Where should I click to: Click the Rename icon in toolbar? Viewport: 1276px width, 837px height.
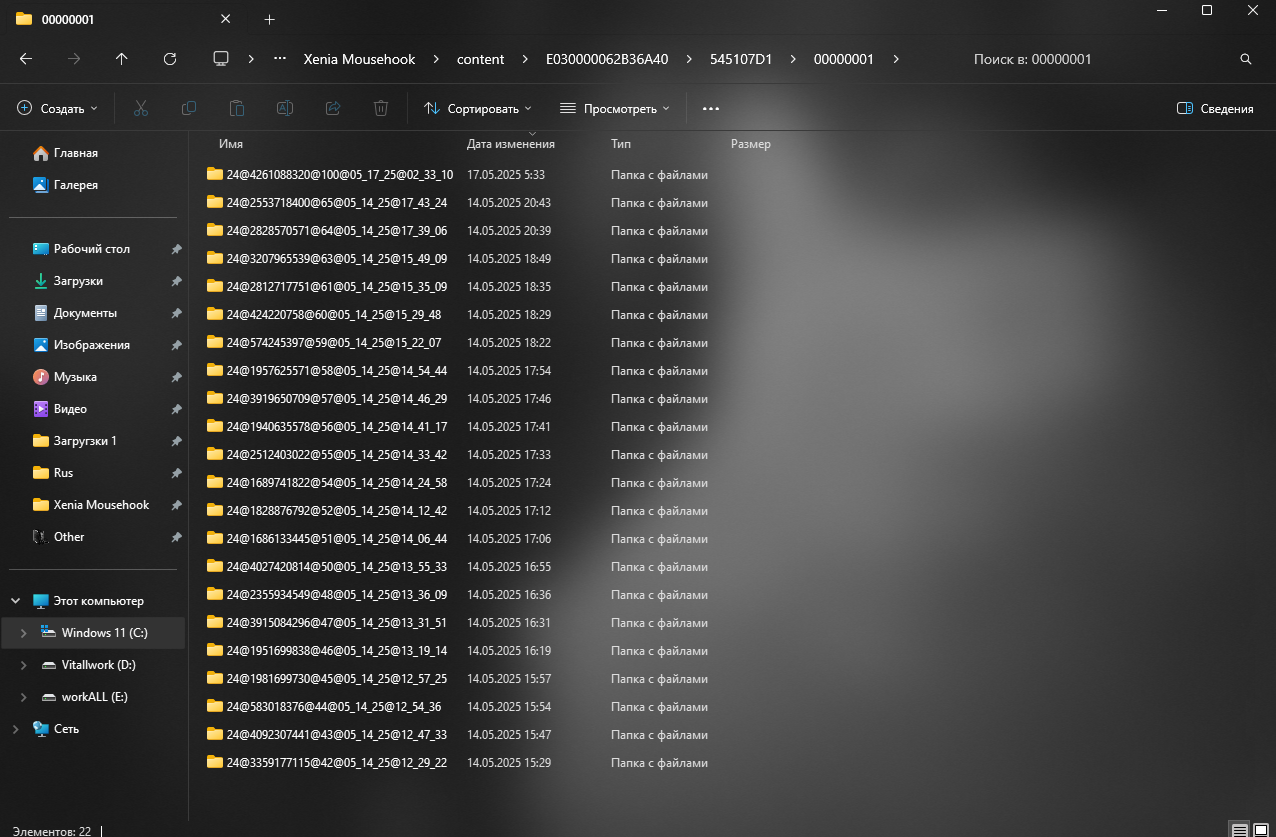tap(285, 108)
